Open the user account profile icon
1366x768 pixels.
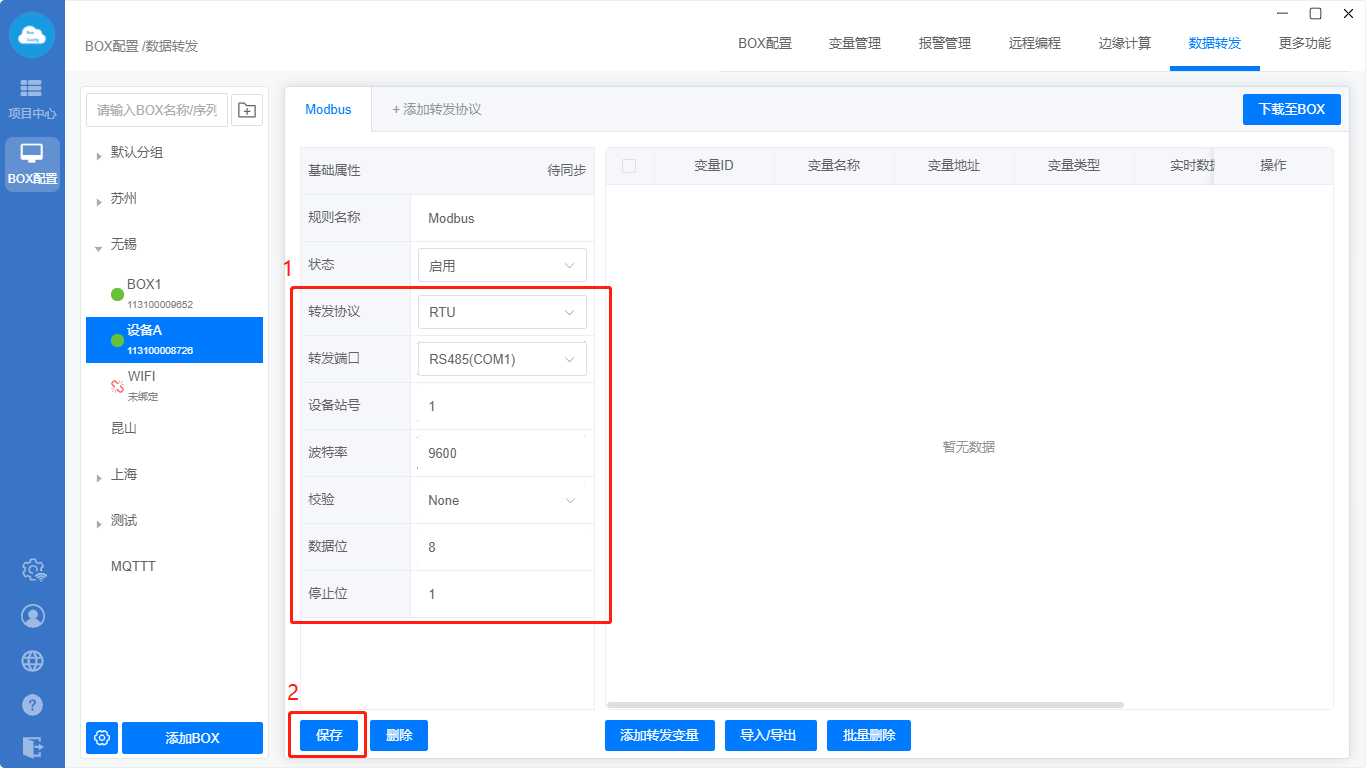pos(33,616)
